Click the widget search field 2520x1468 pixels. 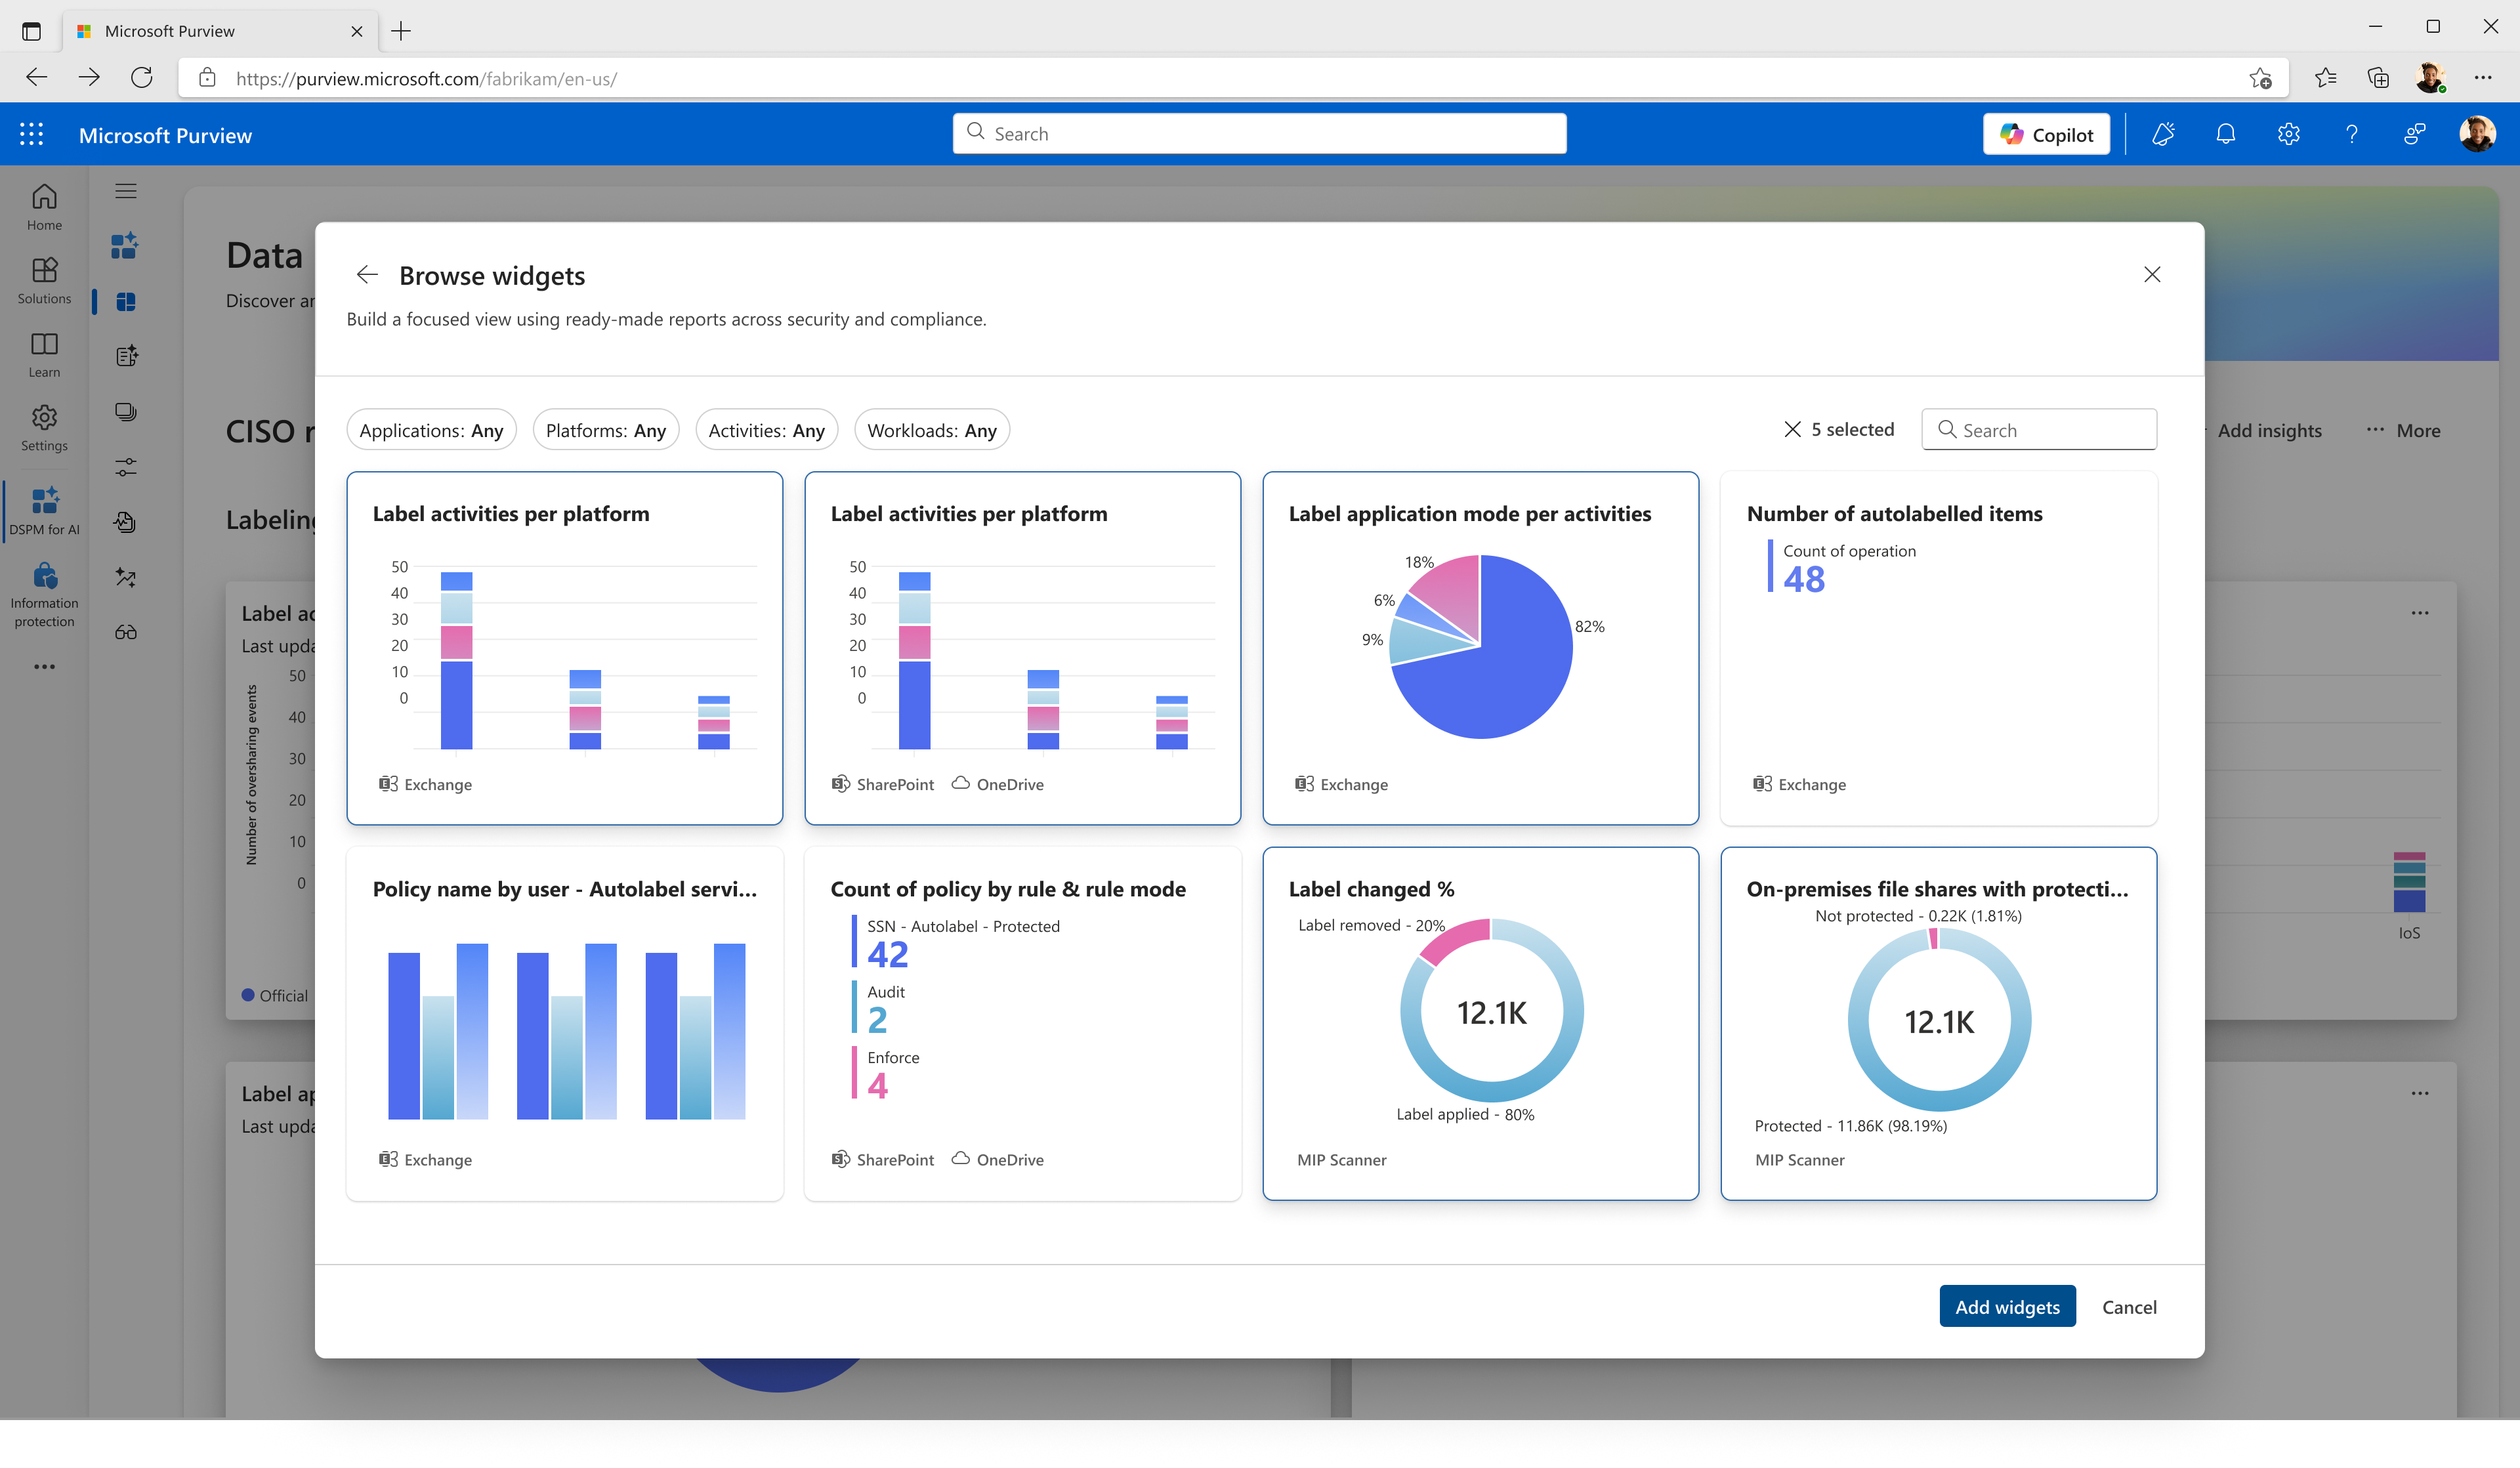pyautogui.click(x=2039, y=430)
